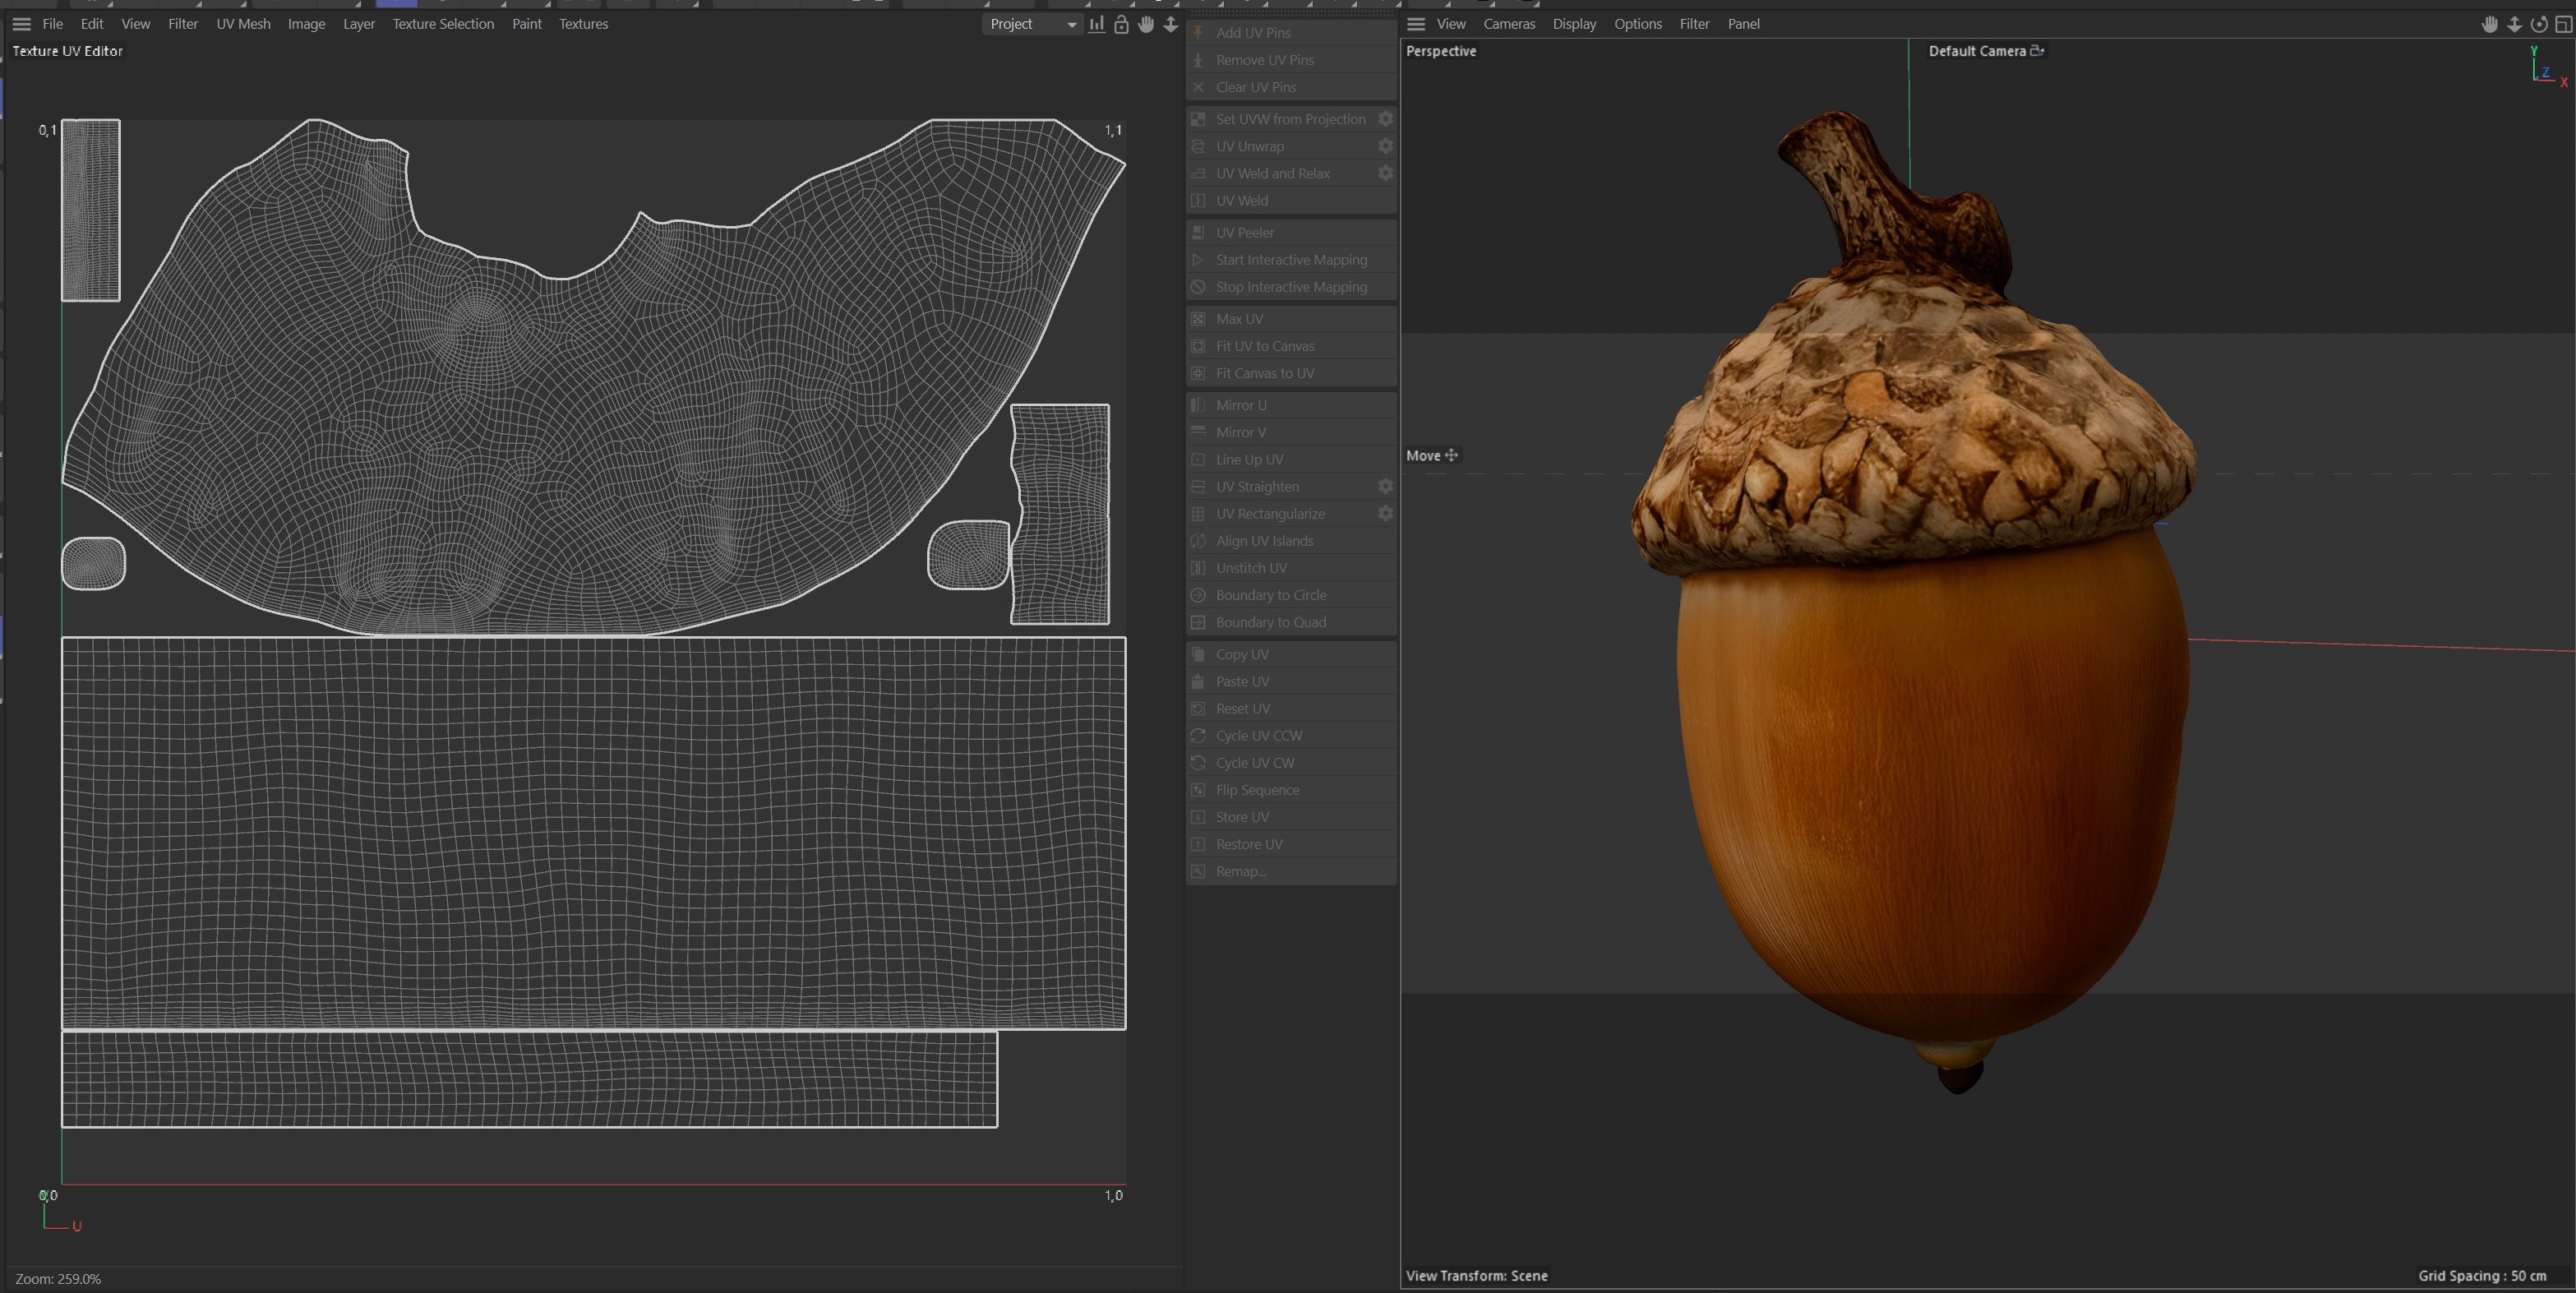
Task: Open UV Rectangularize options gear
Action: click(x=1385, y=513)
